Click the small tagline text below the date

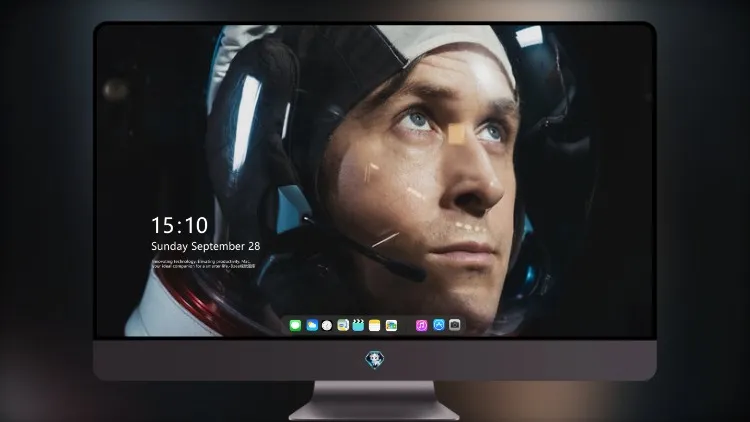203,264
